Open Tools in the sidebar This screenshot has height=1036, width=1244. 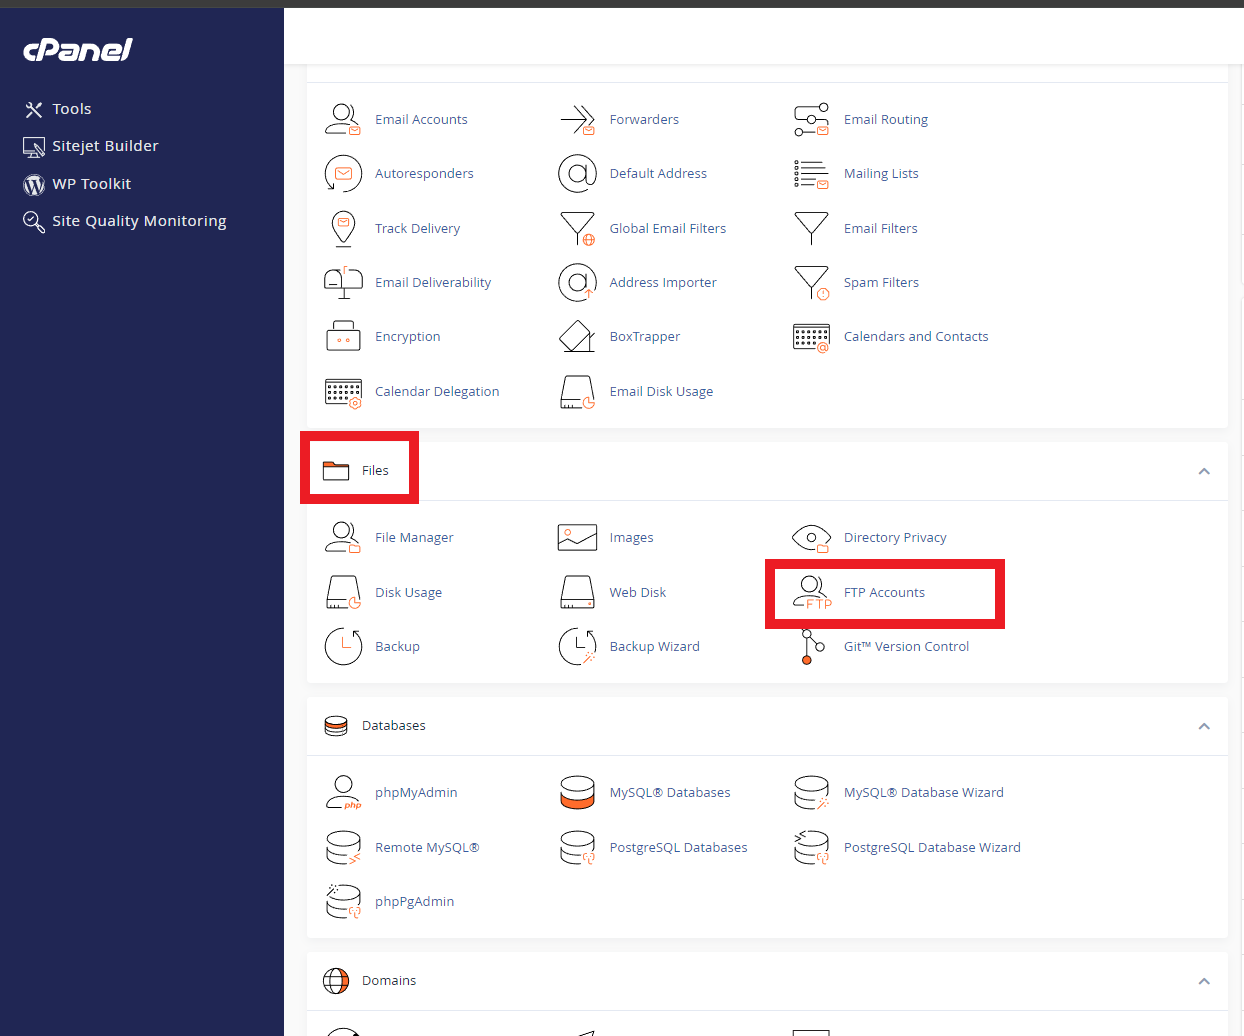tap(58, 109)
